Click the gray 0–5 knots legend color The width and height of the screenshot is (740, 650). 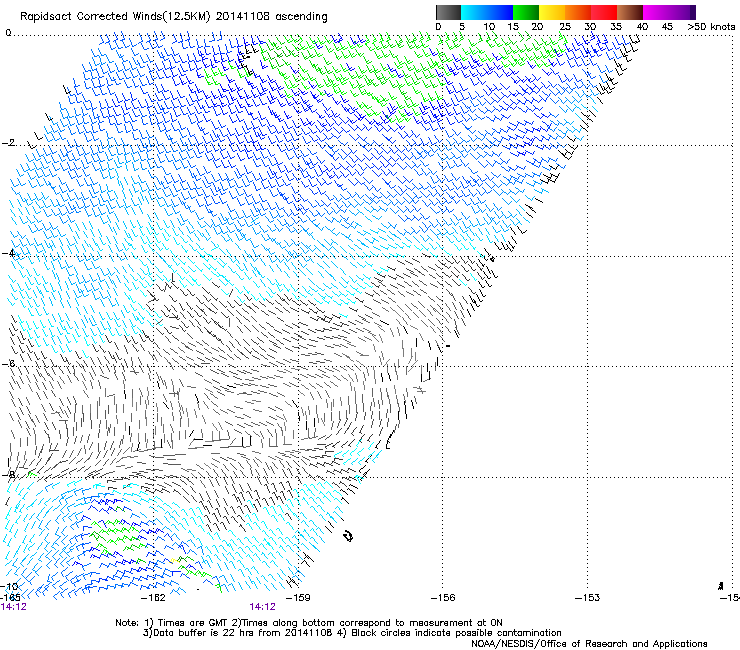(x=448, y=12)
